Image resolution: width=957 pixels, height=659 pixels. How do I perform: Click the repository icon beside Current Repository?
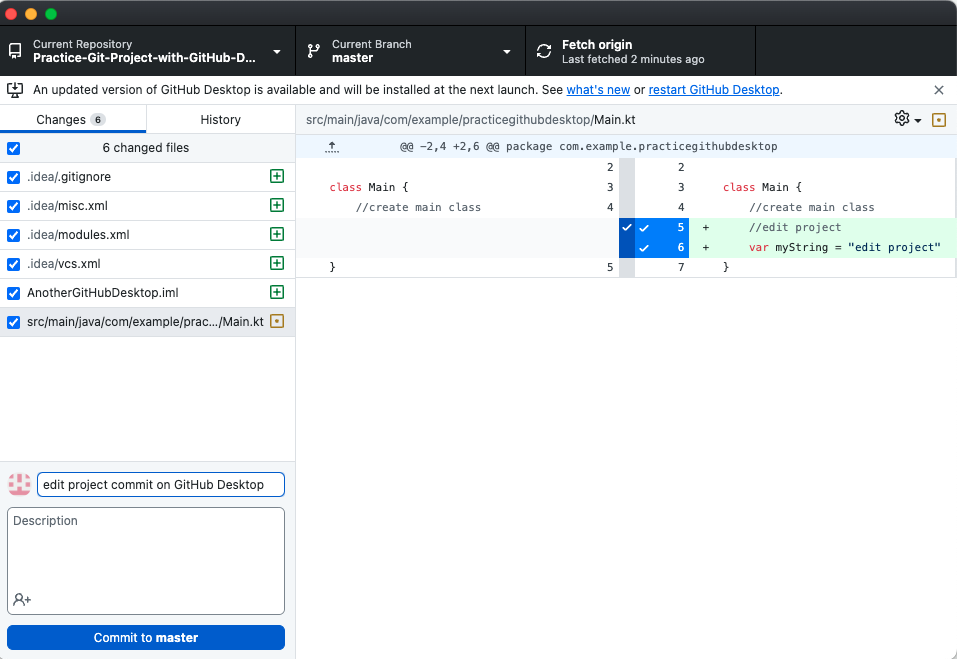pos(15,51)
